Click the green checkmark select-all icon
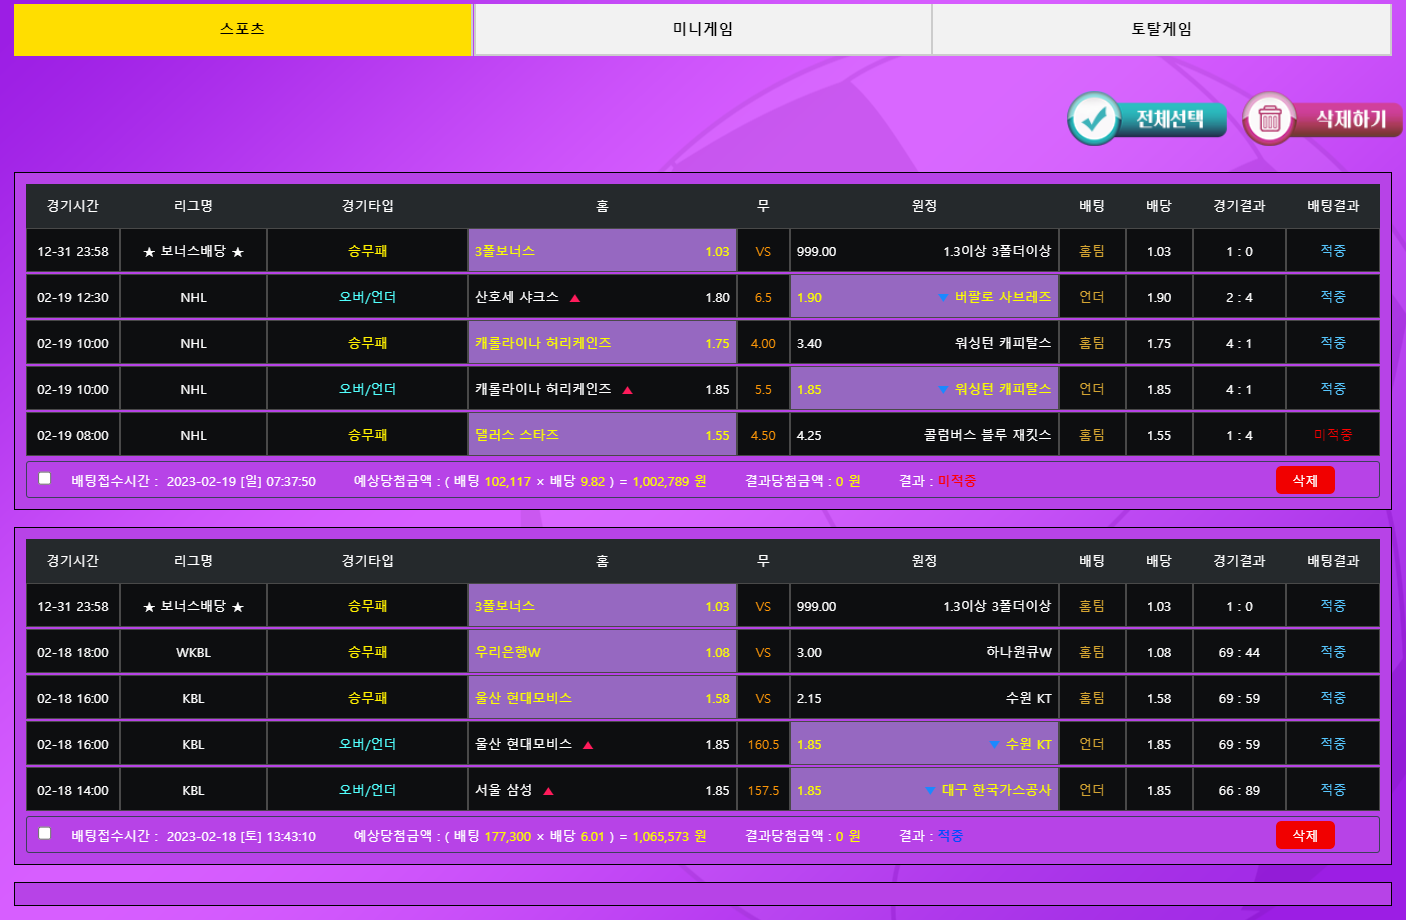This screenshot has width=1406, height=920. tap(1094, 119)
